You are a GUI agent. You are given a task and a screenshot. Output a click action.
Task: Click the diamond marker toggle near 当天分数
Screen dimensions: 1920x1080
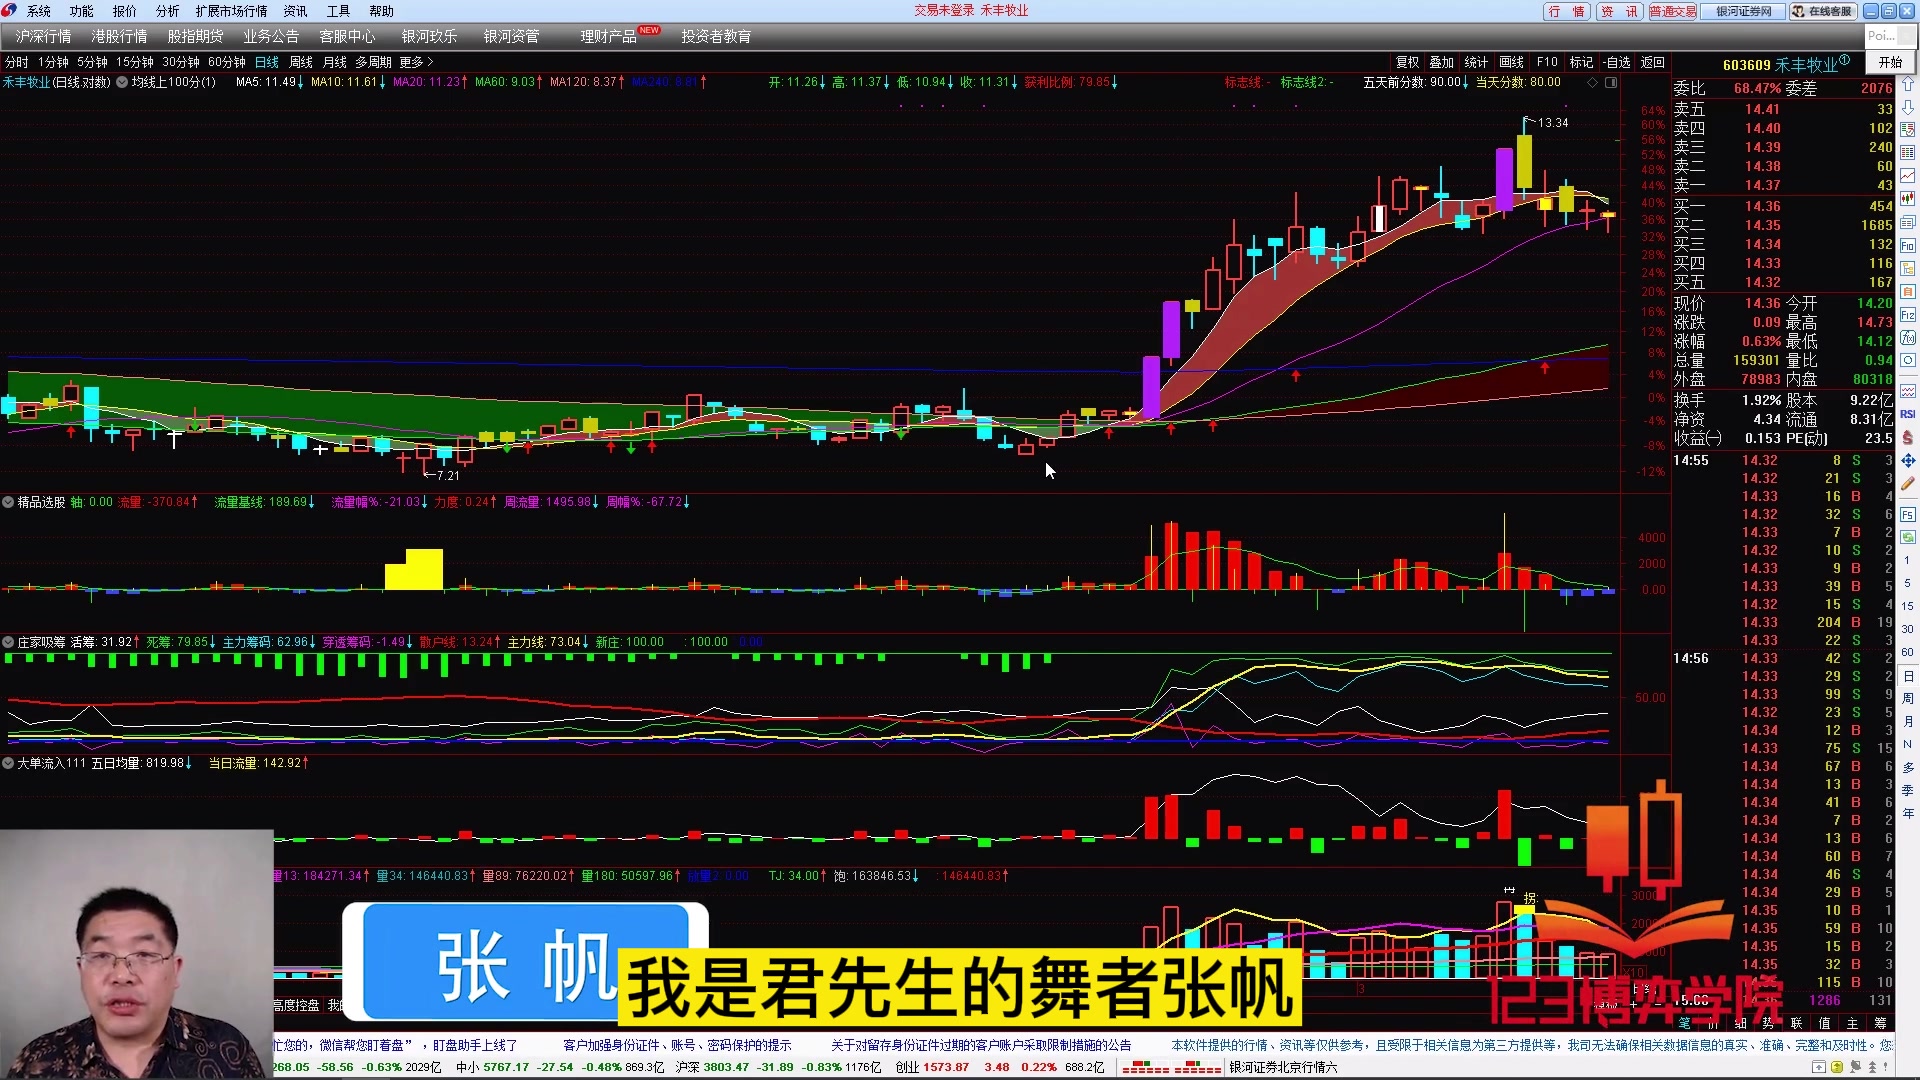click(x=1592, y=83)
